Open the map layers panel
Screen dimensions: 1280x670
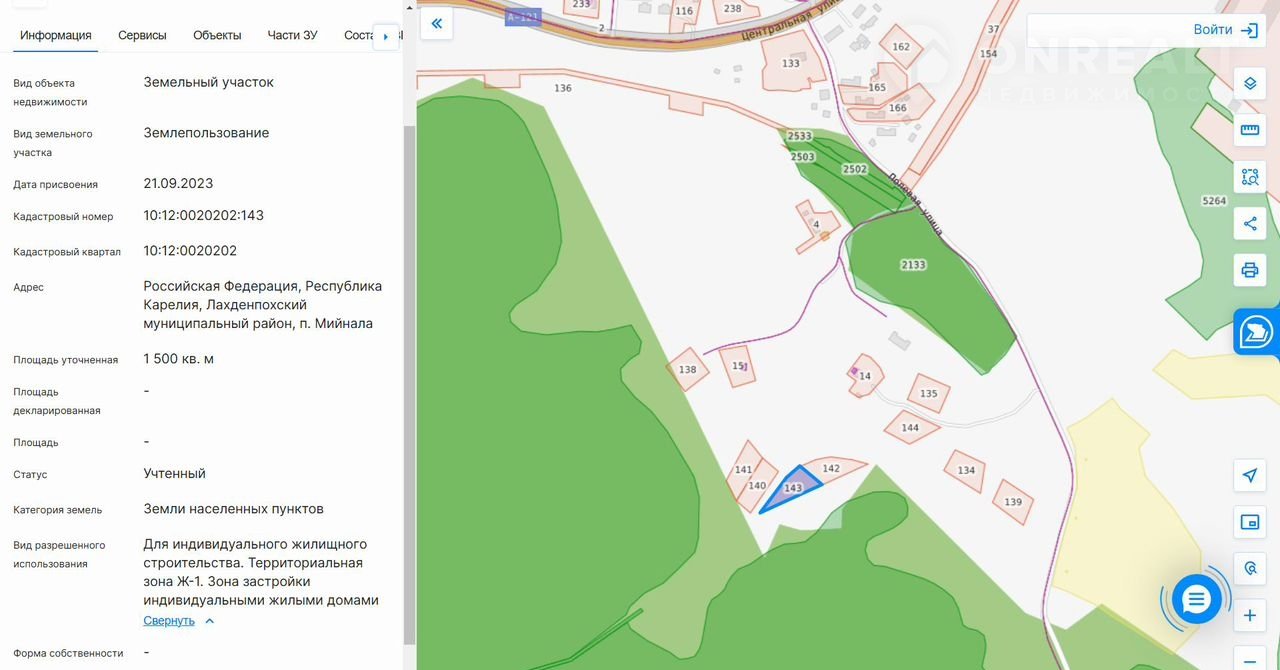1249,83
